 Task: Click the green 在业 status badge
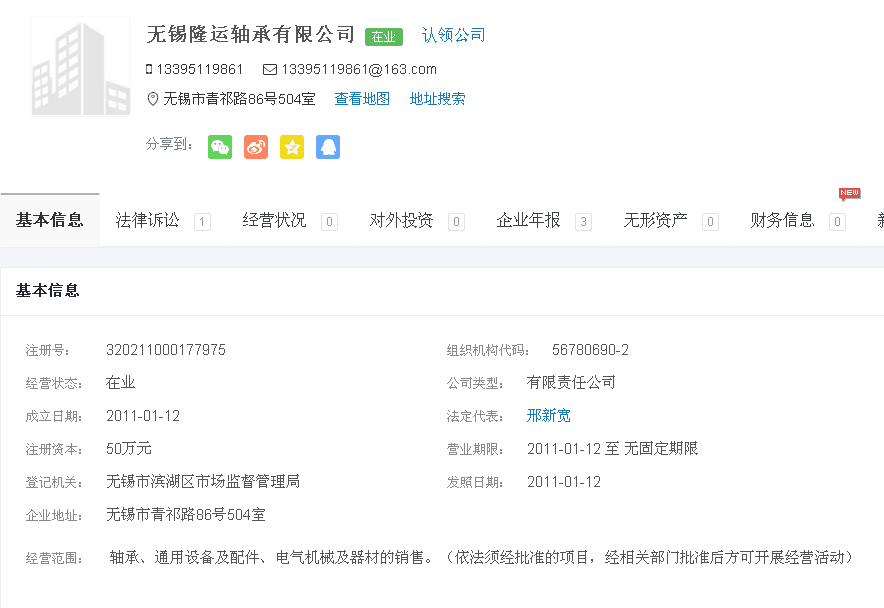383,37
